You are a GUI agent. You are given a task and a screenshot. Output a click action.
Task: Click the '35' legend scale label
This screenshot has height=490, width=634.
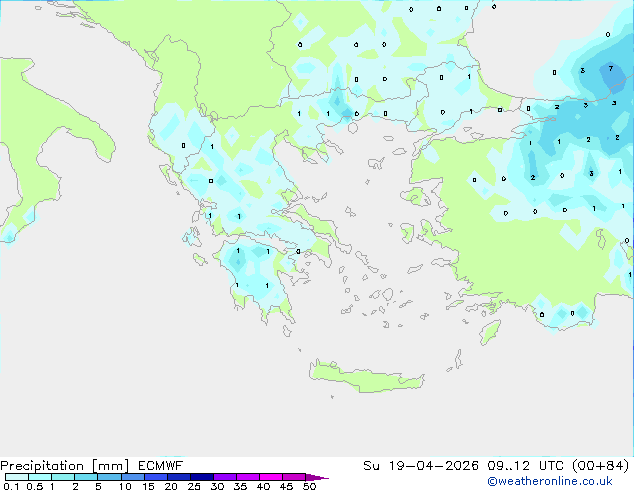coord(240,486)
